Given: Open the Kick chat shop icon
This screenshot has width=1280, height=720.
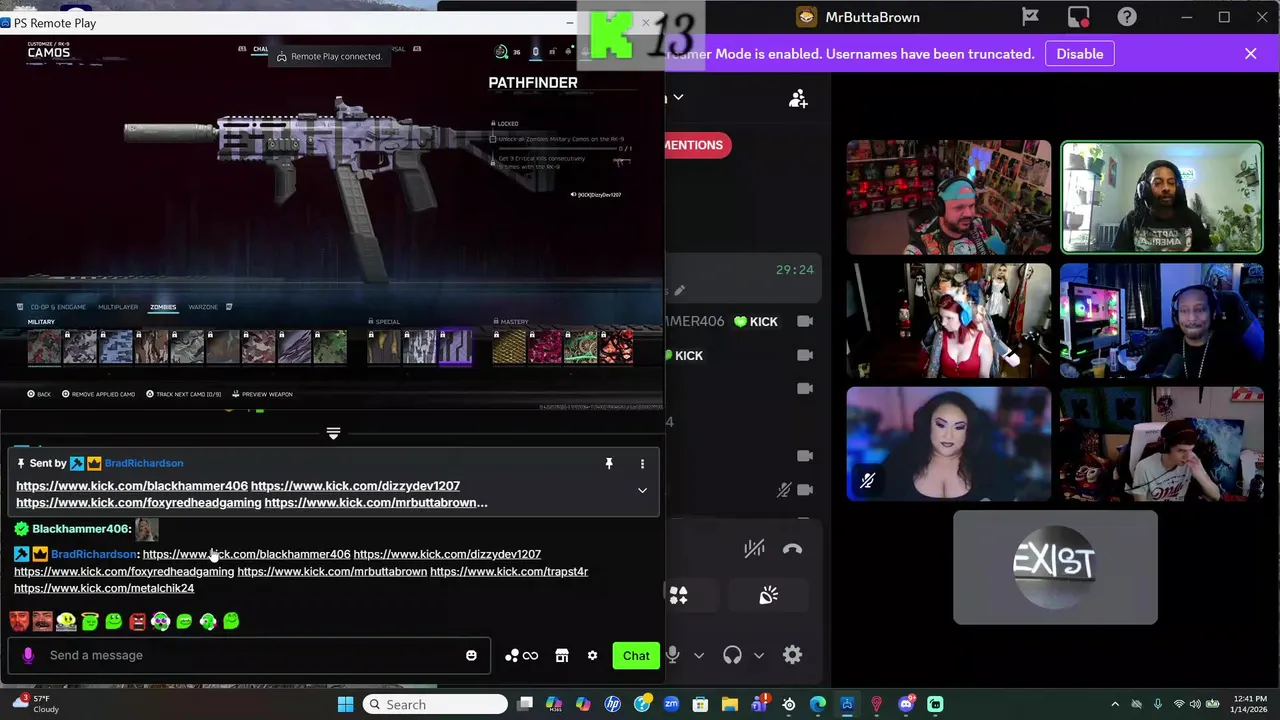Looking at the screenshot, I should pyautogui.click(x=562, y=655).
